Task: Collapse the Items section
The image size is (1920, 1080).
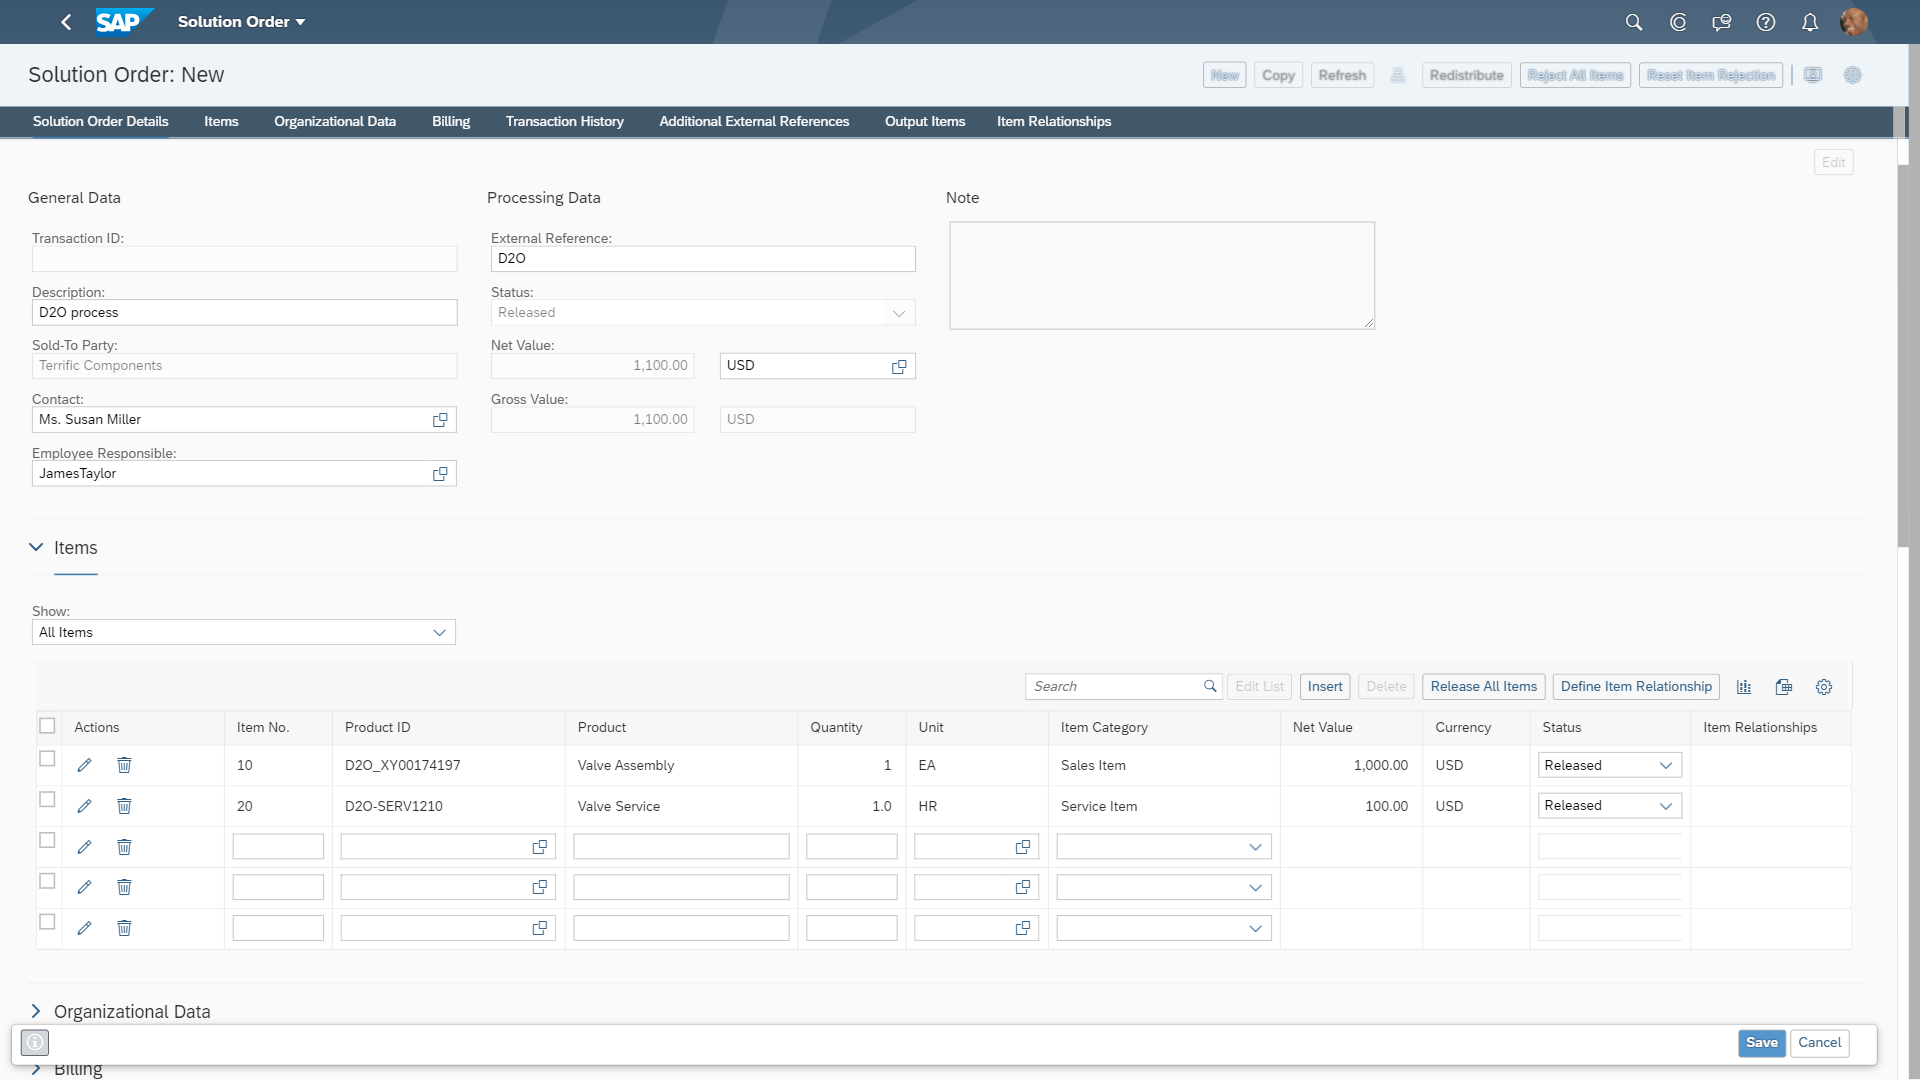Action: point(36,548)
